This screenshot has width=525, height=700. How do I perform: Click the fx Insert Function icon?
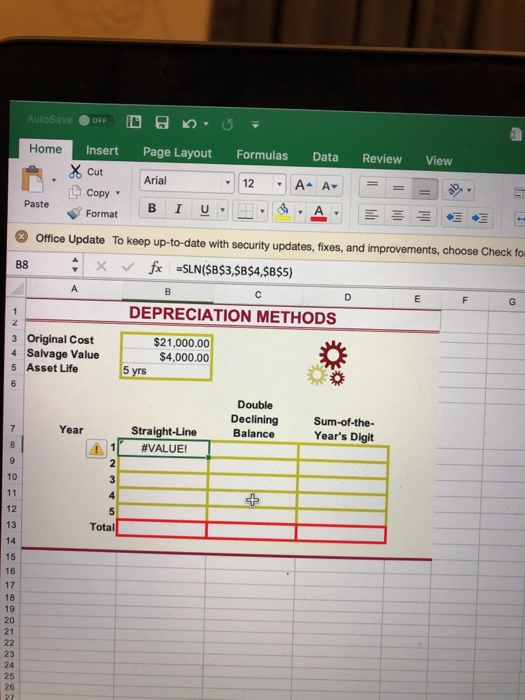(155, 268)
